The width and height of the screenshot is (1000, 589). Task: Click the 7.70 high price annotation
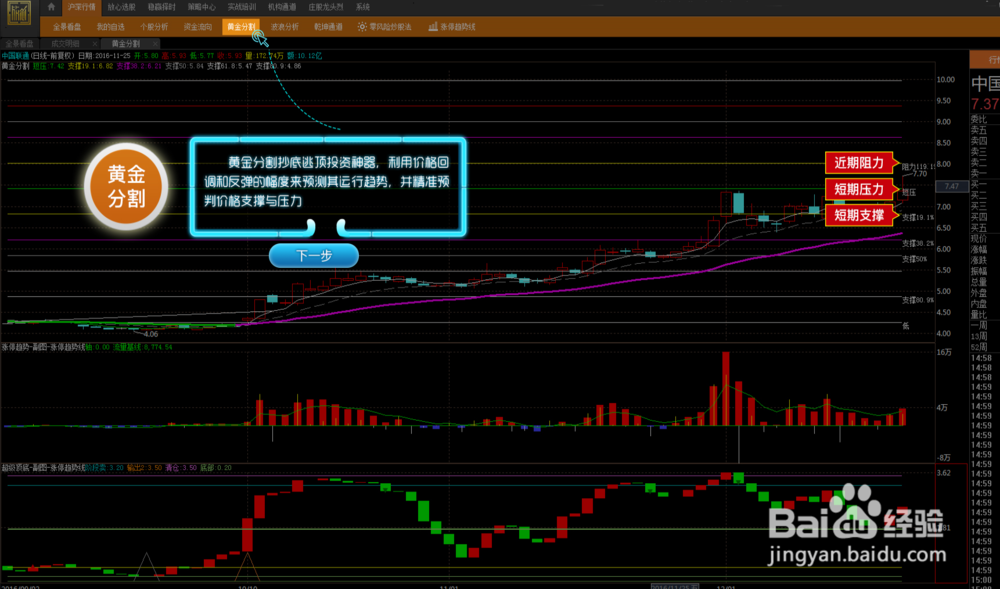pyautogui.click(x=920, y=173)
